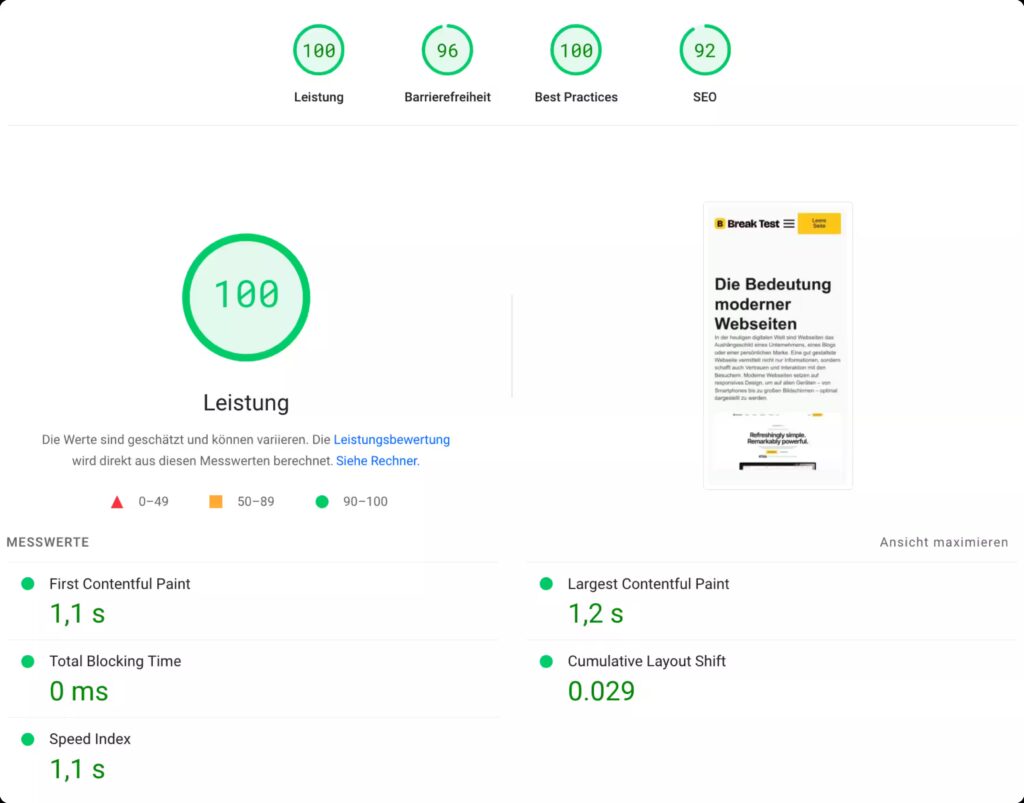Click the Cumulative Layout Shift value 0.029
Viewport: 1024px width, 803px height.
tap(601, 691)
